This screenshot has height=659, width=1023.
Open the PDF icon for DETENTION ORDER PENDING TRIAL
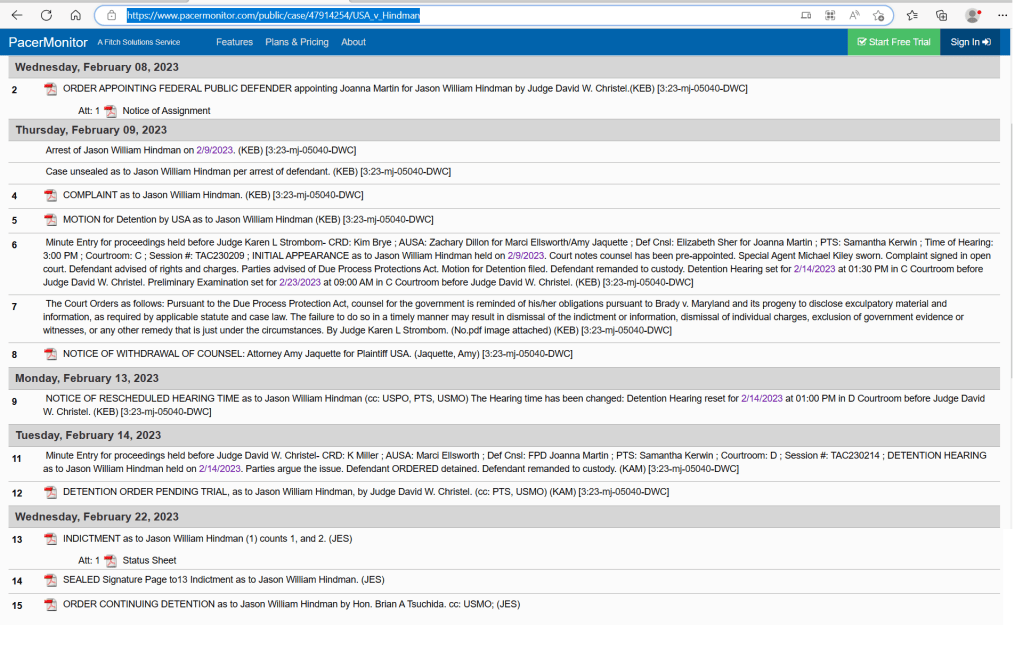(51, 492)
